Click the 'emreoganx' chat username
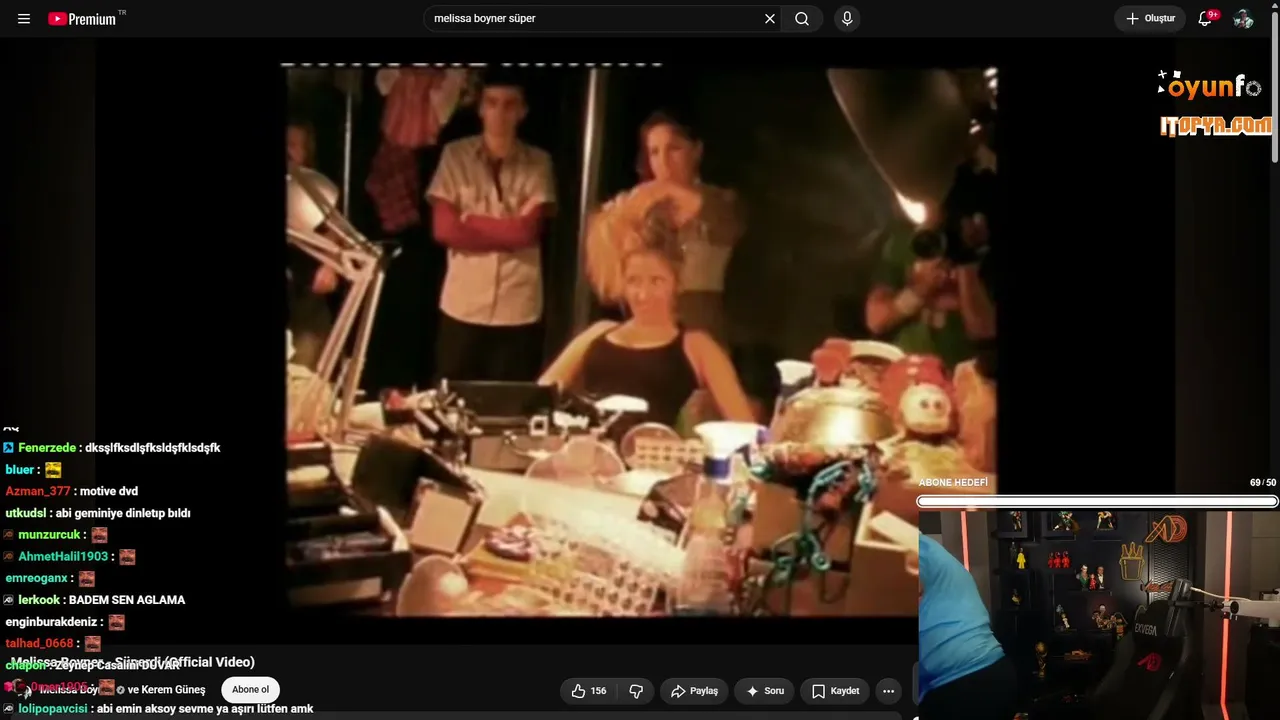This screenshot has height=720, width=1280. click(x=37, y=578)
